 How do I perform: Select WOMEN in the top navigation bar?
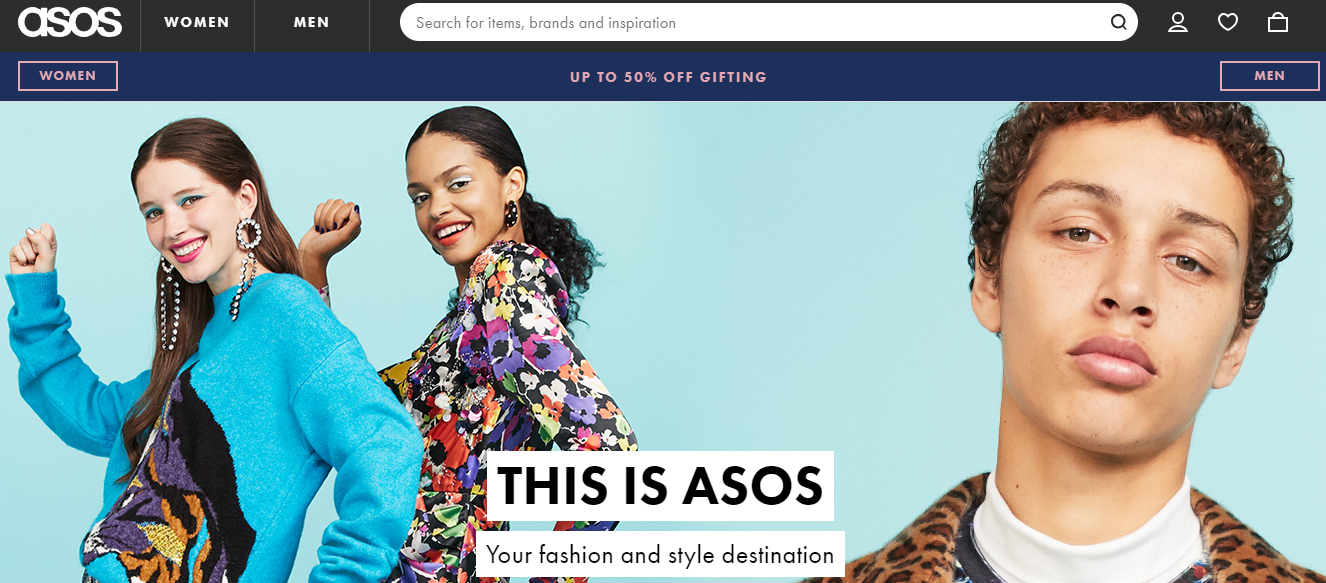pyautogui.click(x=197, y=22)
